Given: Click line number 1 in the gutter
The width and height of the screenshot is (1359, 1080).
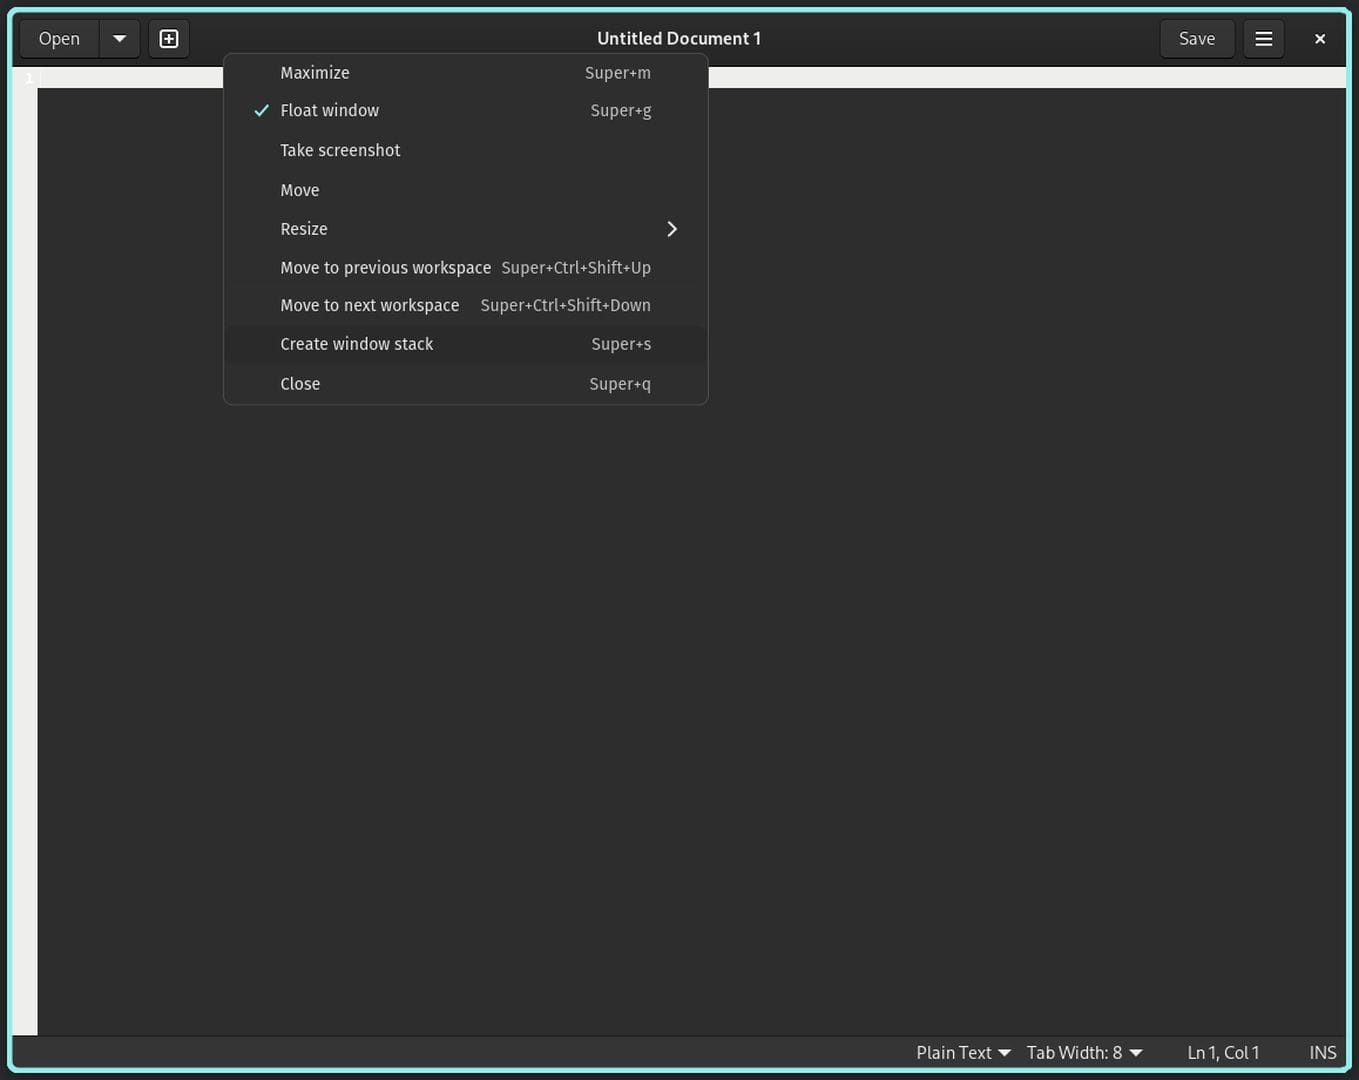Looking at the screenshot, I should pos(27,77).
